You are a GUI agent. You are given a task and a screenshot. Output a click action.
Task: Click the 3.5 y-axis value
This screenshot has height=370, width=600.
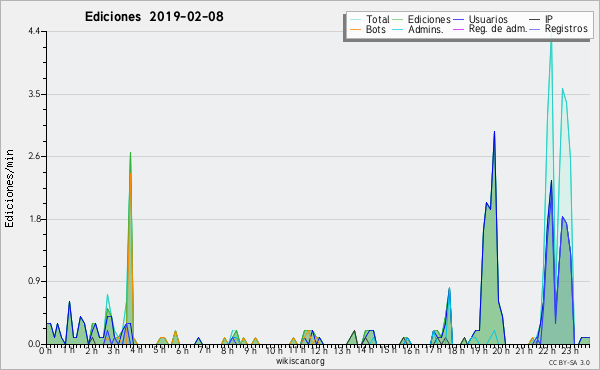click(34, 94)
